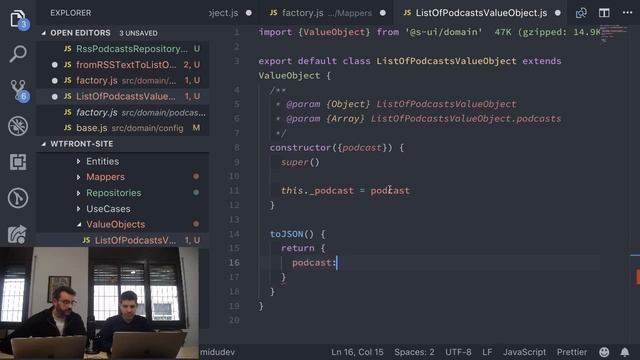
Task: Open the Explorer files view icon
Action: click(18, 19)
